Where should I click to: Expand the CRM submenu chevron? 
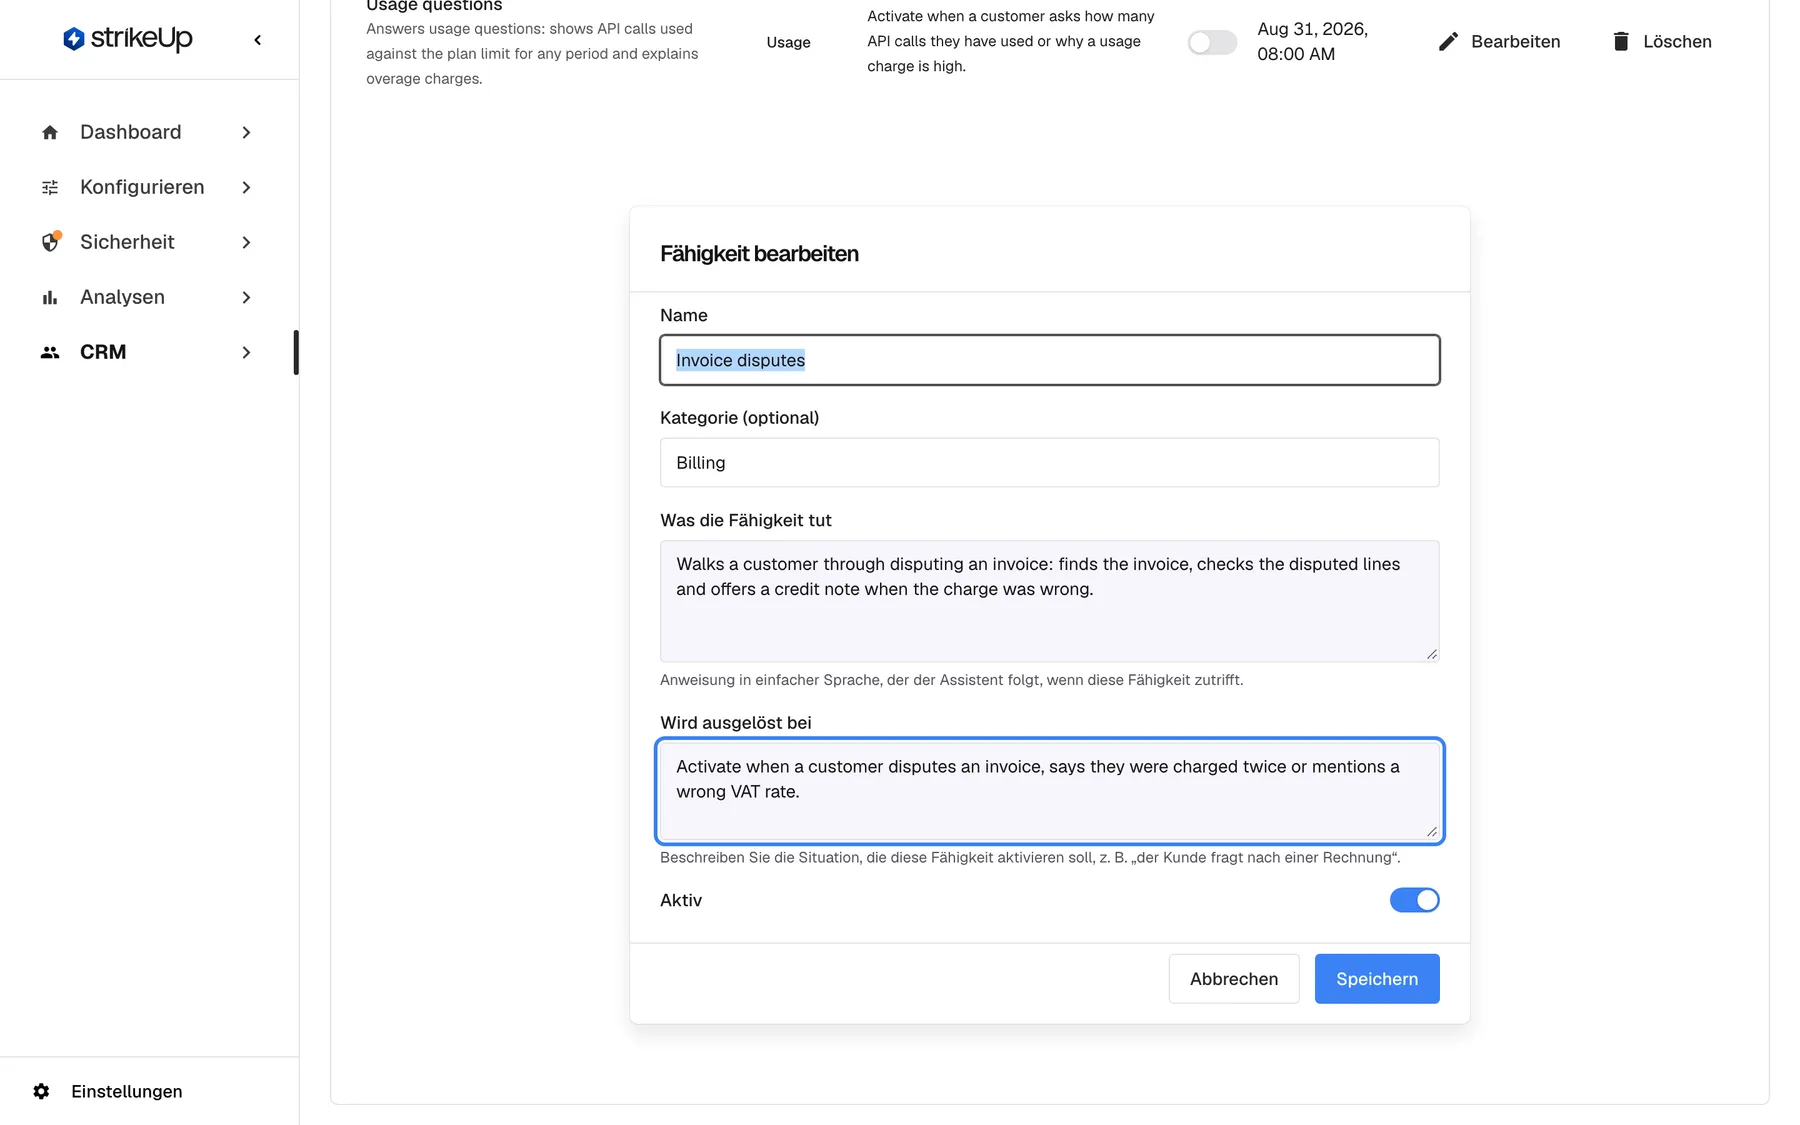[x=246, y=352]
